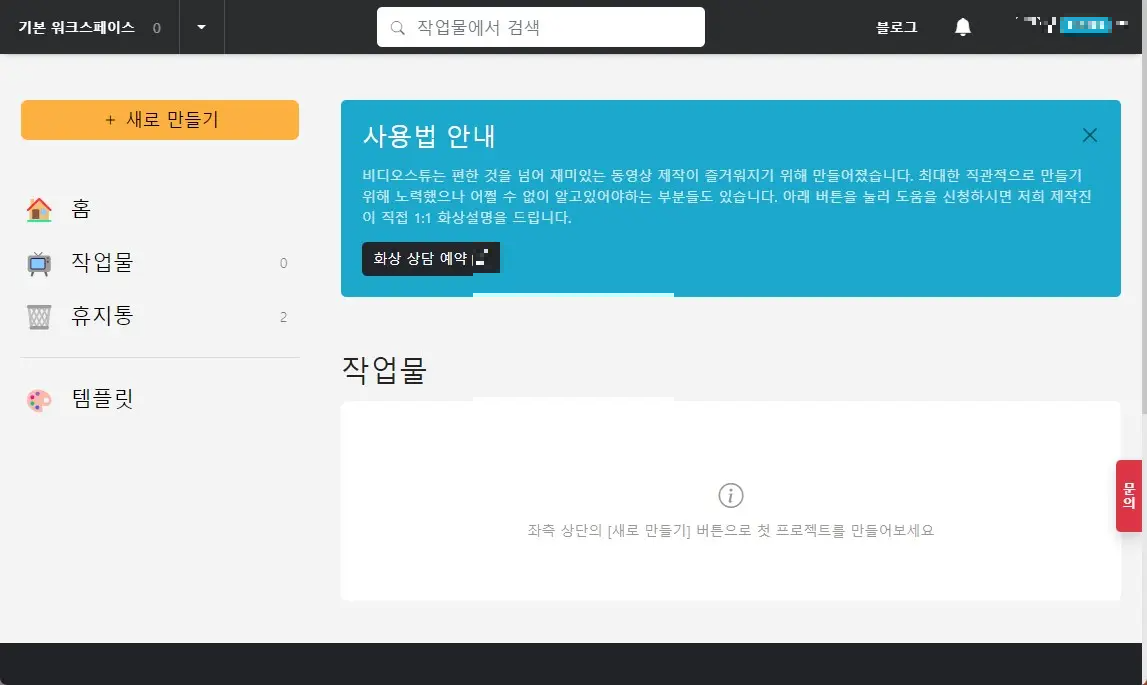
Task: Click the 작업물 section heading
Action: [x=384, y=370]
